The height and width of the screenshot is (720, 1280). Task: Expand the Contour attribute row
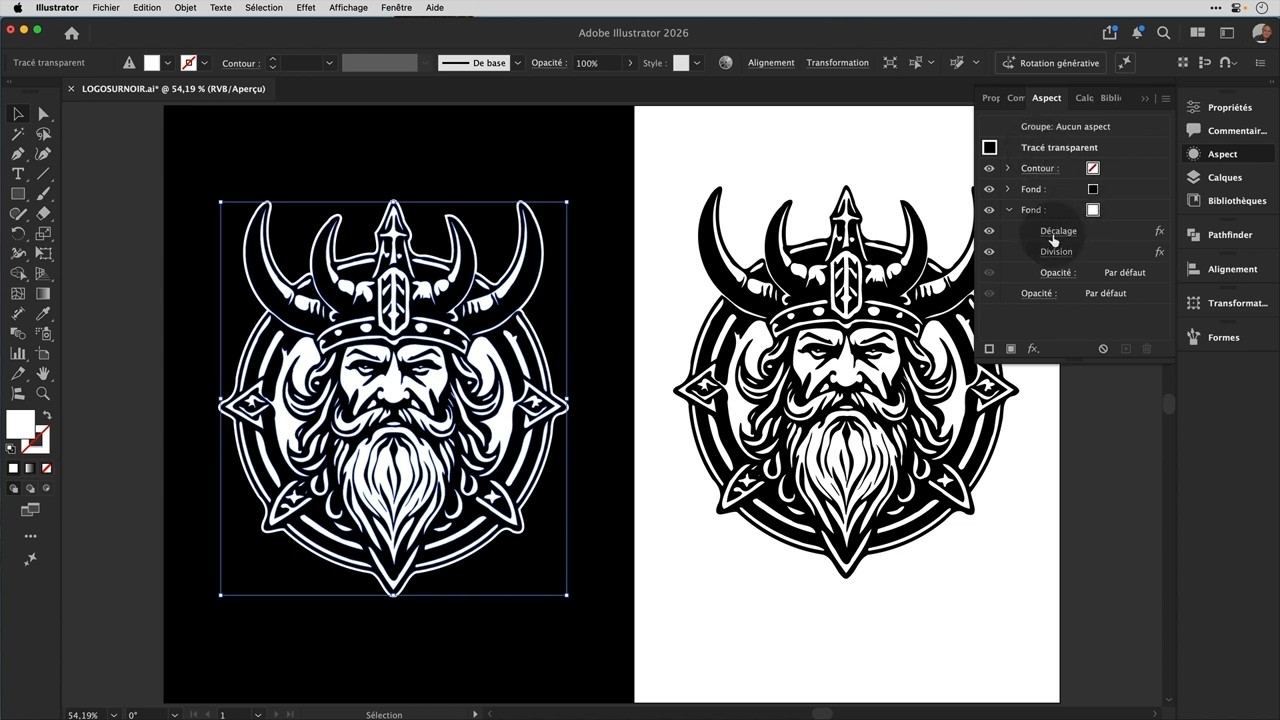[x=1008, y=168]
